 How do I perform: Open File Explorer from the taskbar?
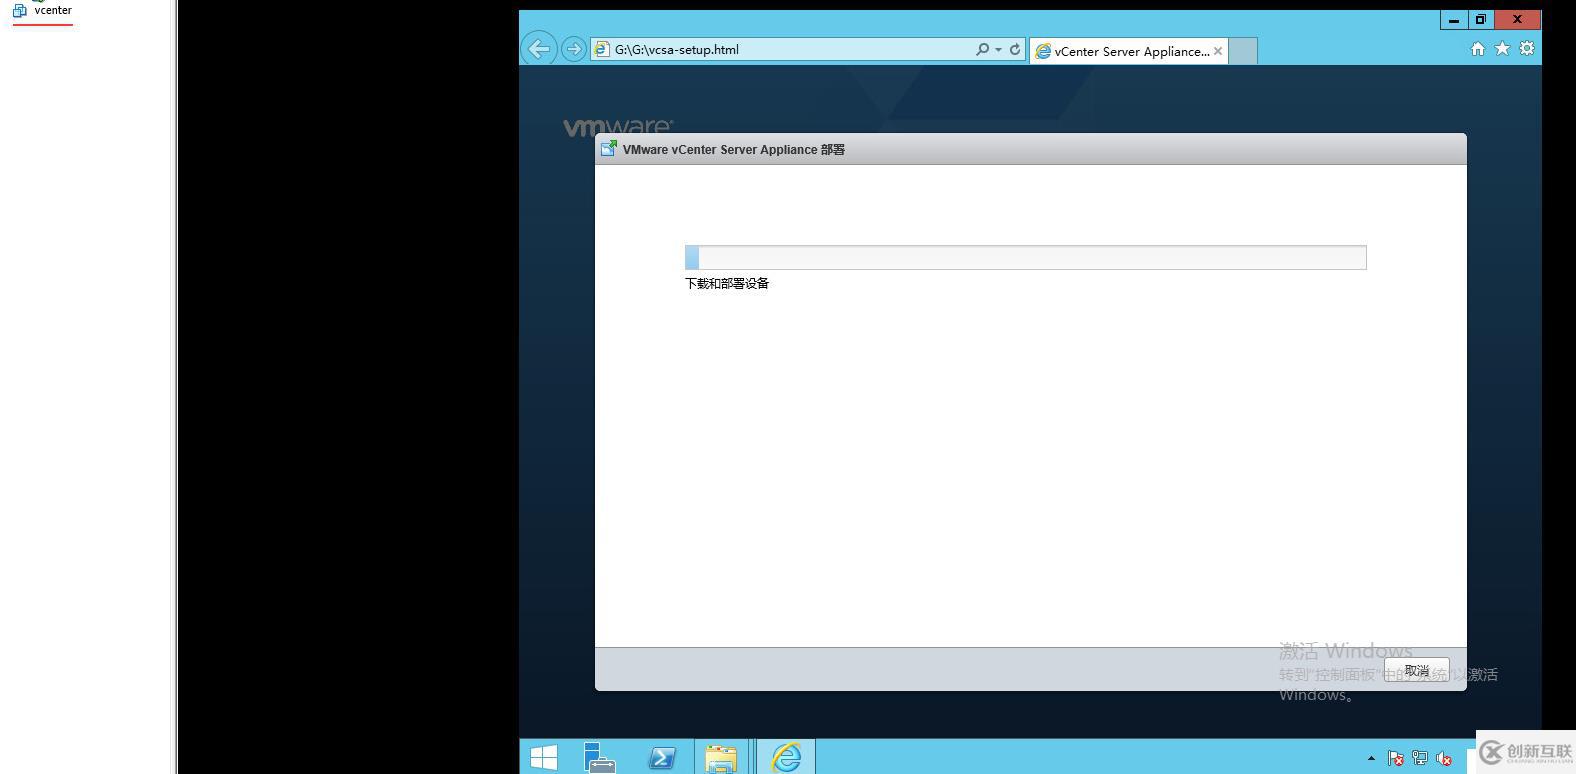(720, 758)
